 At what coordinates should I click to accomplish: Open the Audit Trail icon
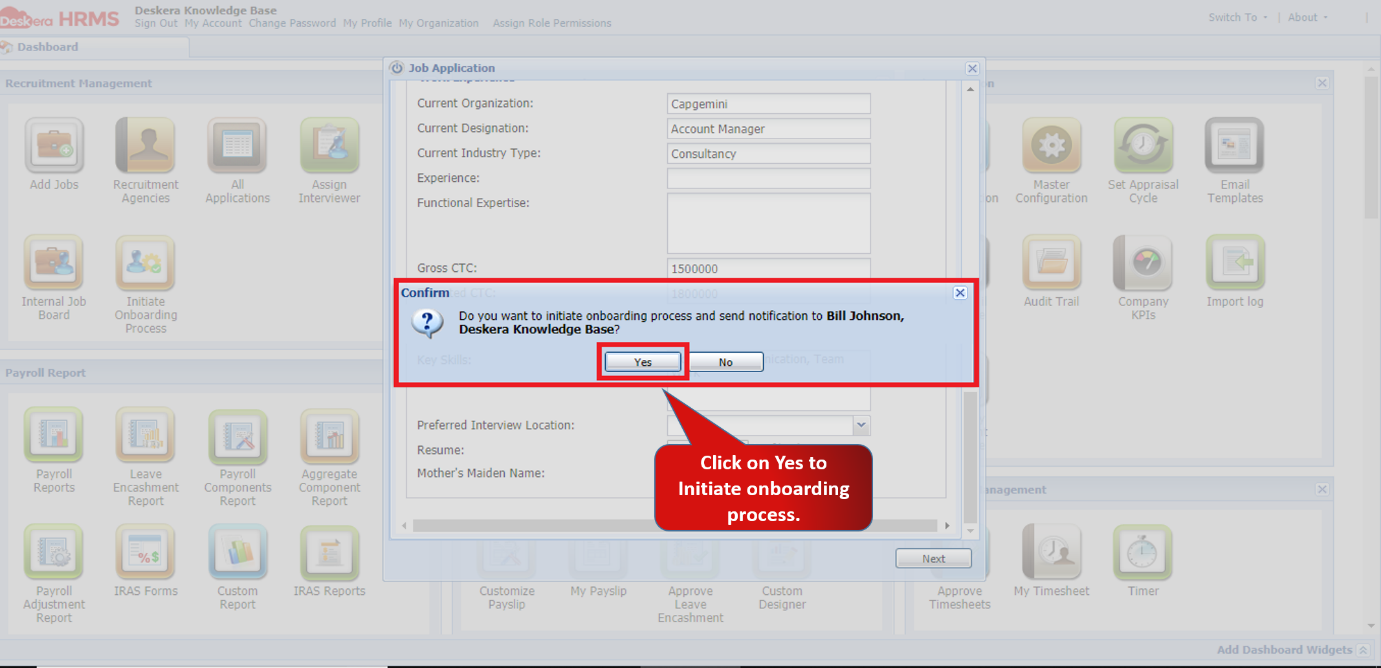click(x=1051, y=263)
